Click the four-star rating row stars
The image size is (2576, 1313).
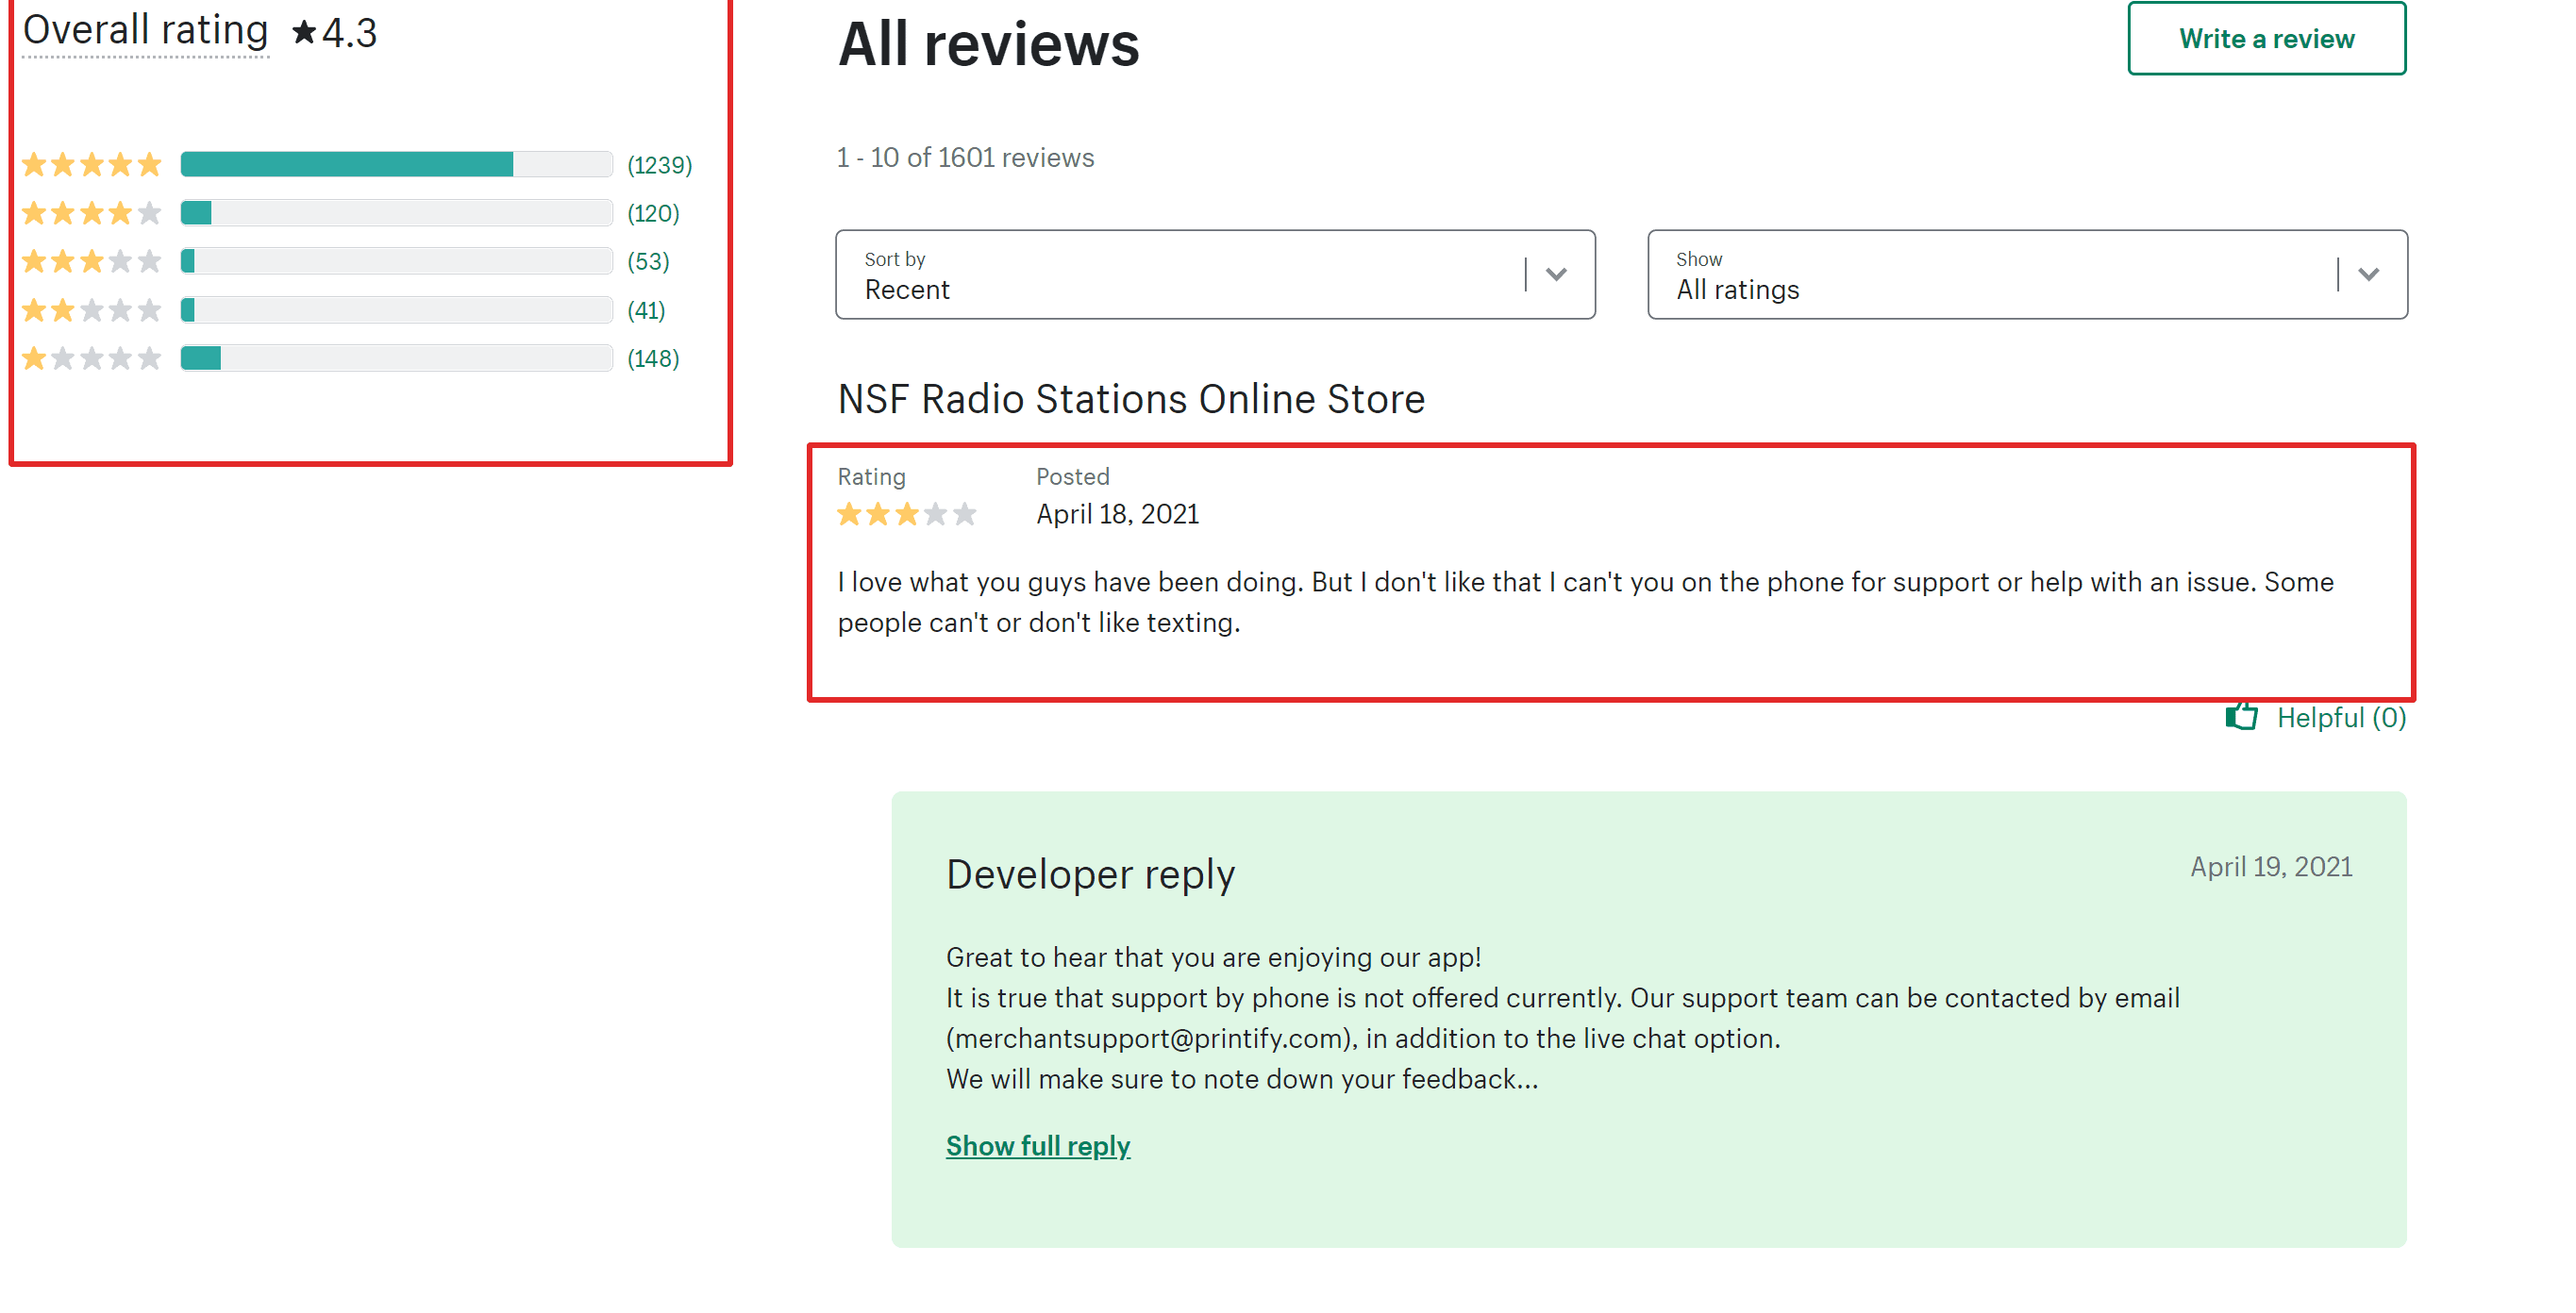coord(91,213)
